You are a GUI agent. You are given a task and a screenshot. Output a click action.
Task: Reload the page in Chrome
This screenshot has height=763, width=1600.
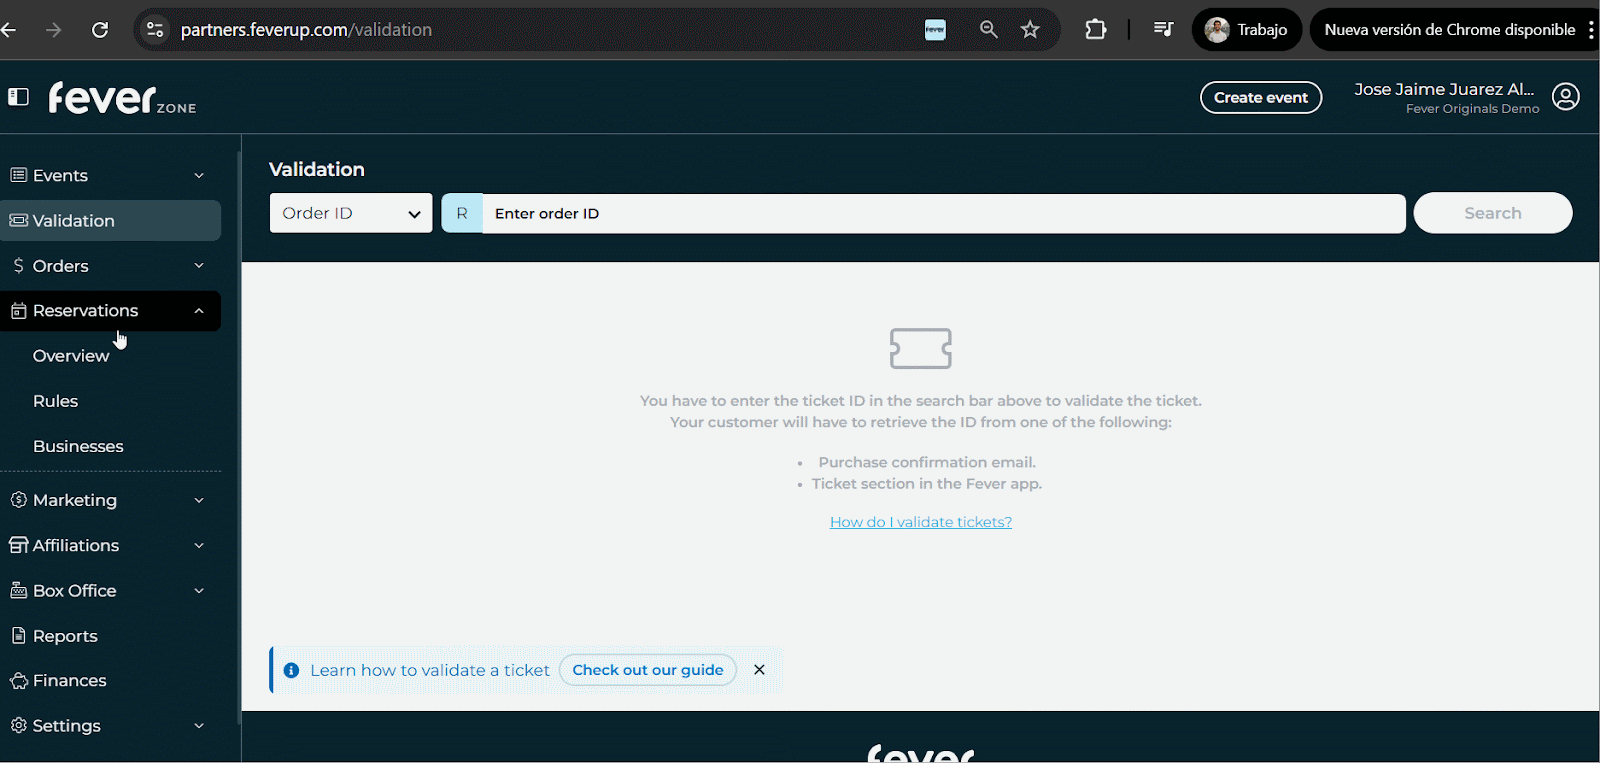100,30
